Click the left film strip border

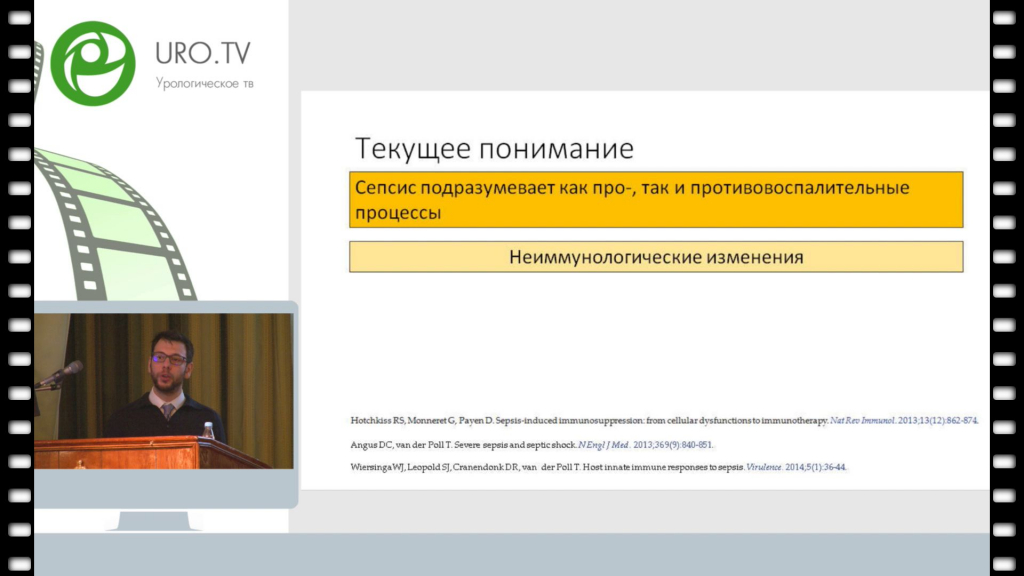point(17,288)
